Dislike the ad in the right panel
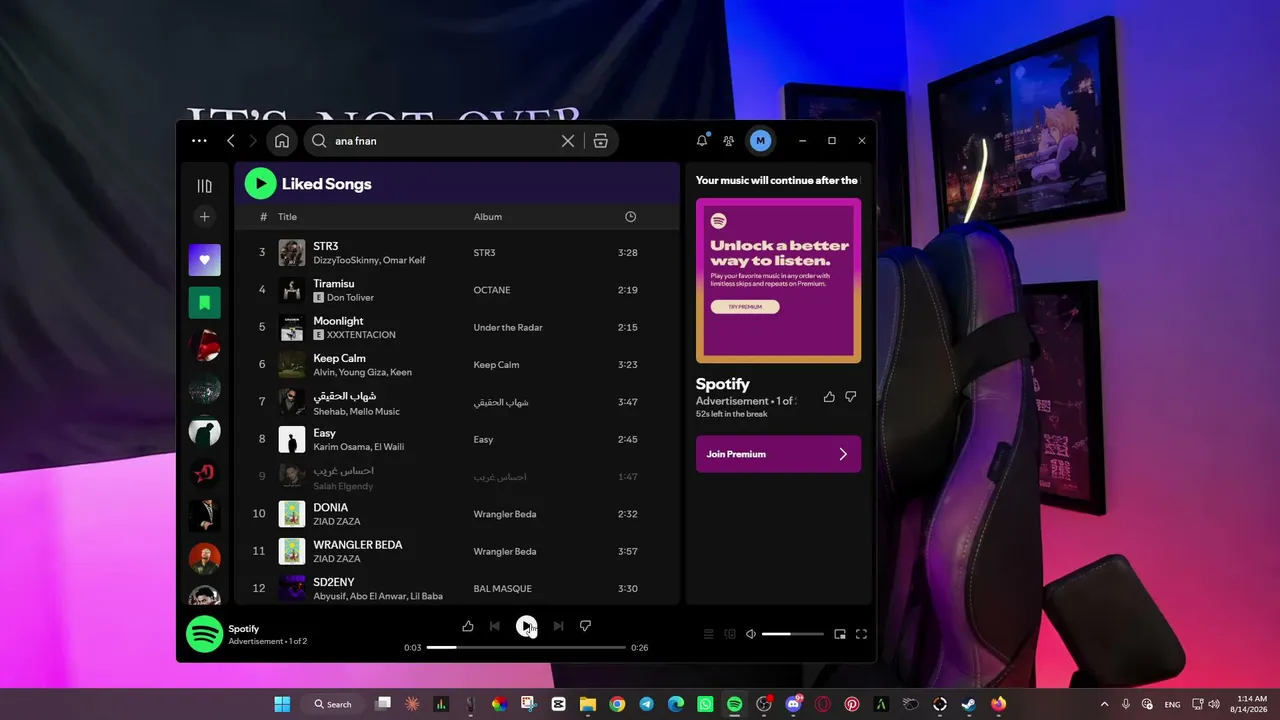 click(851, 397)
